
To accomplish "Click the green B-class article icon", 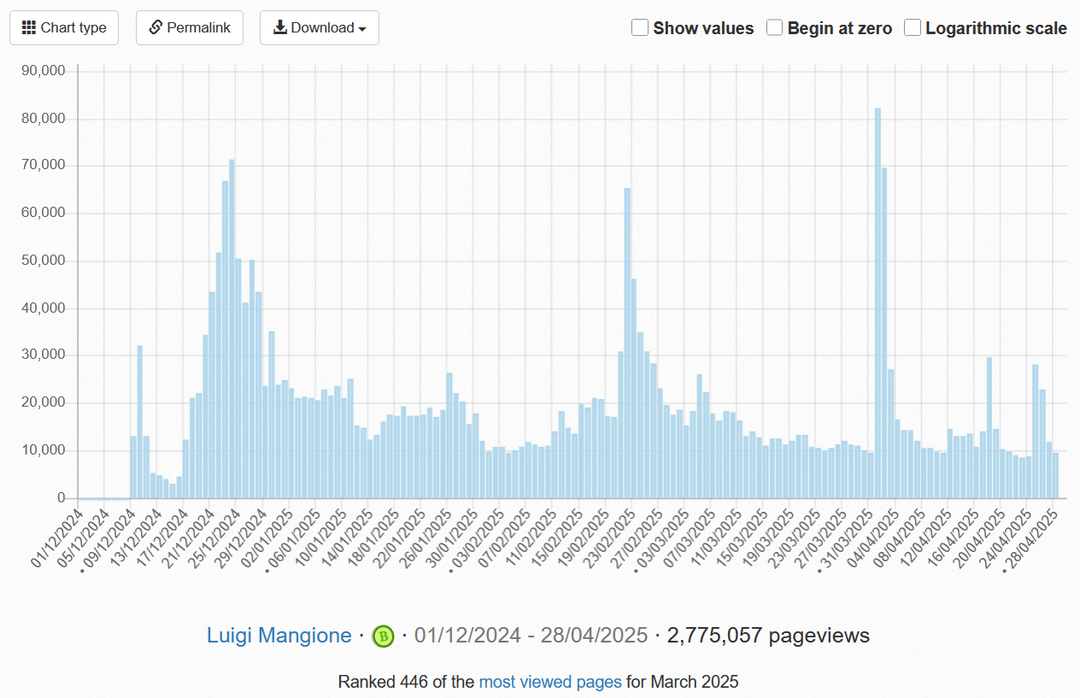I will tap(383, 636).
